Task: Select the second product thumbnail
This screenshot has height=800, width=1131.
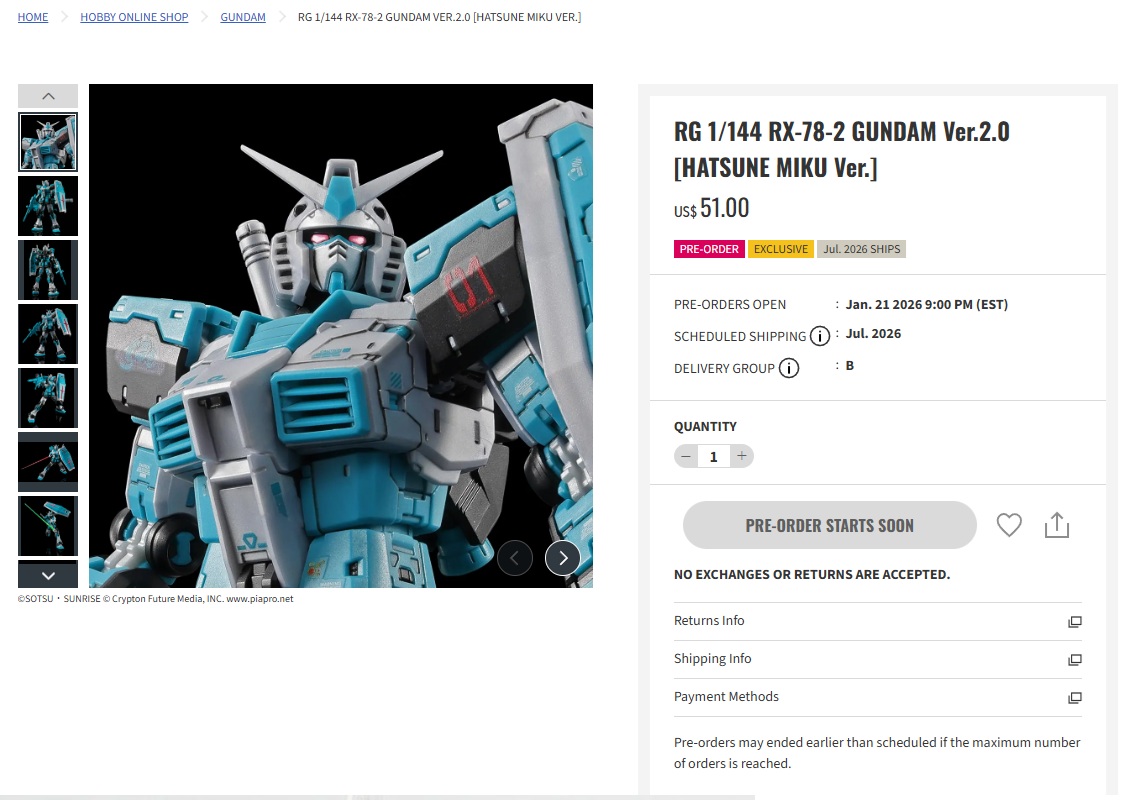Action: tap(48, 206)
